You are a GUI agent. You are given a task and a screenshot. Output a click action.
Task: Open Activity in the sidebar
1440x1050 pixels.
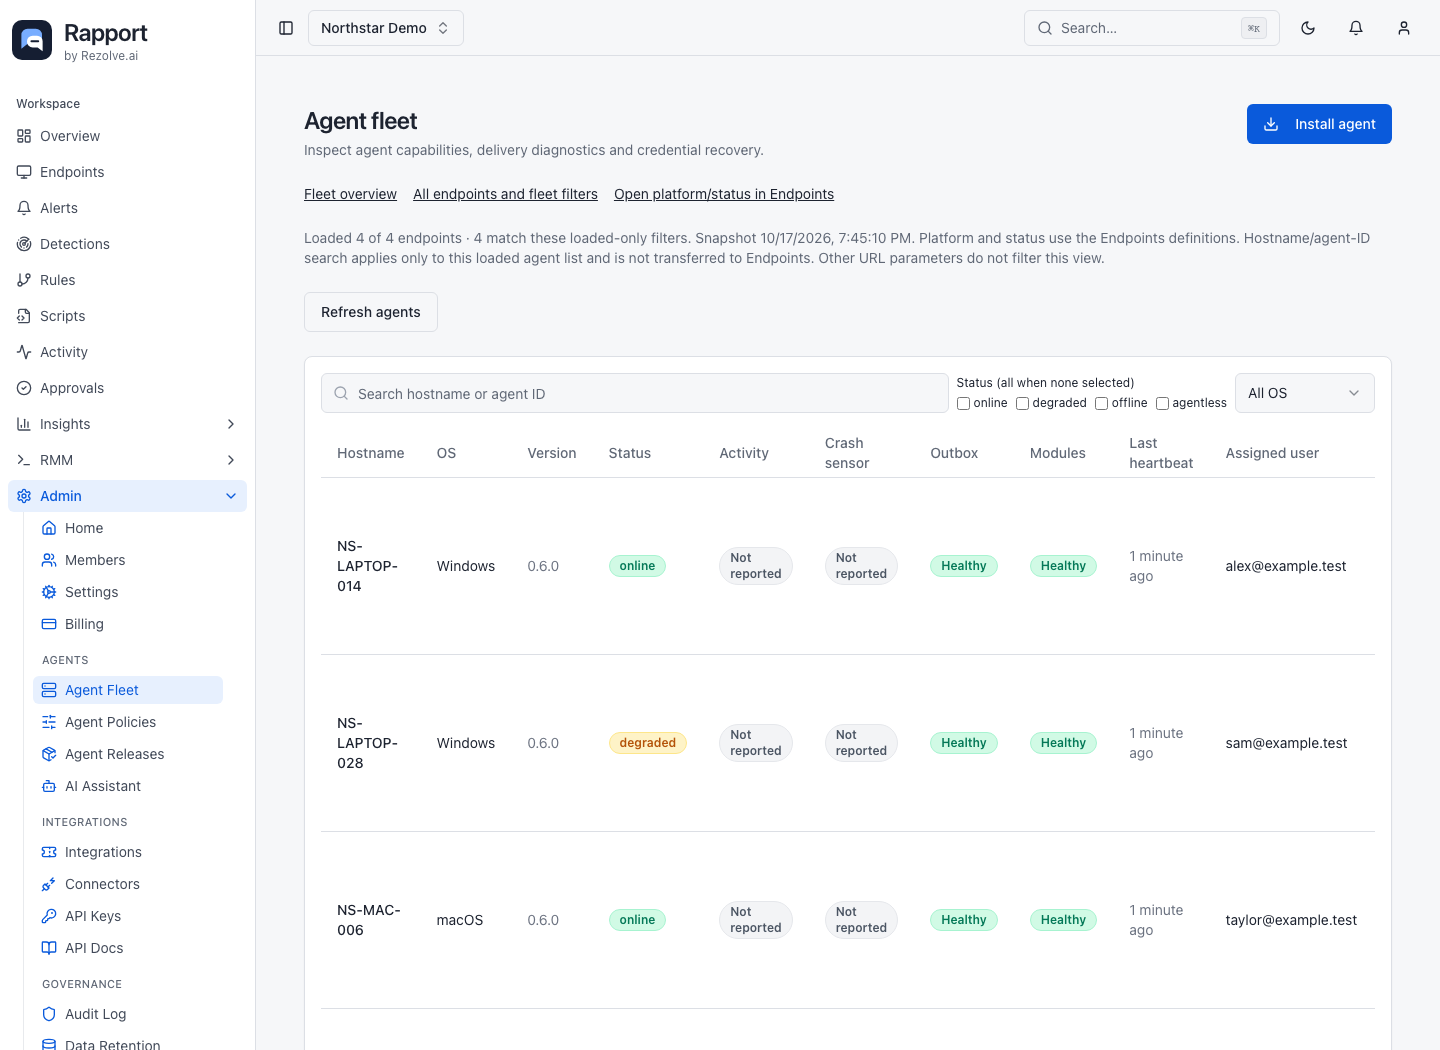[127, 352]
